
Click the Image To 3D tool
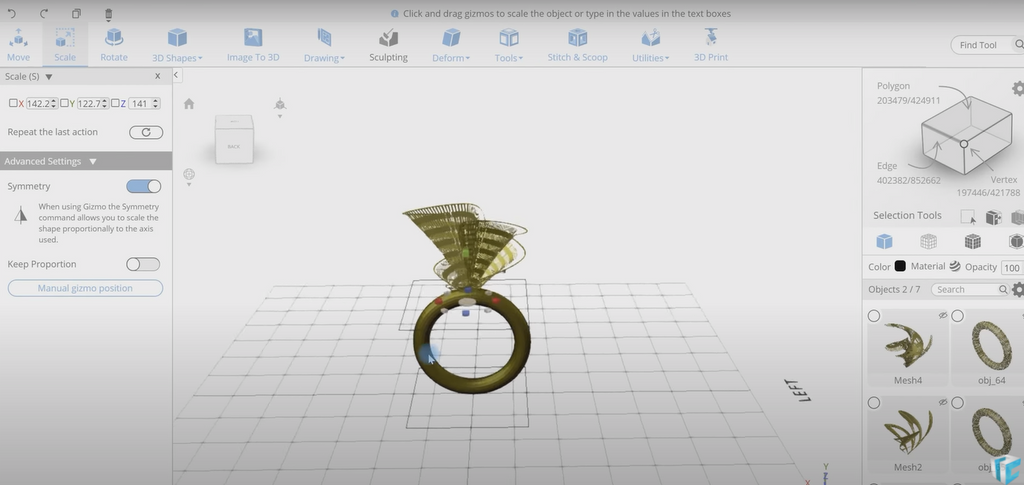(253, 45)
